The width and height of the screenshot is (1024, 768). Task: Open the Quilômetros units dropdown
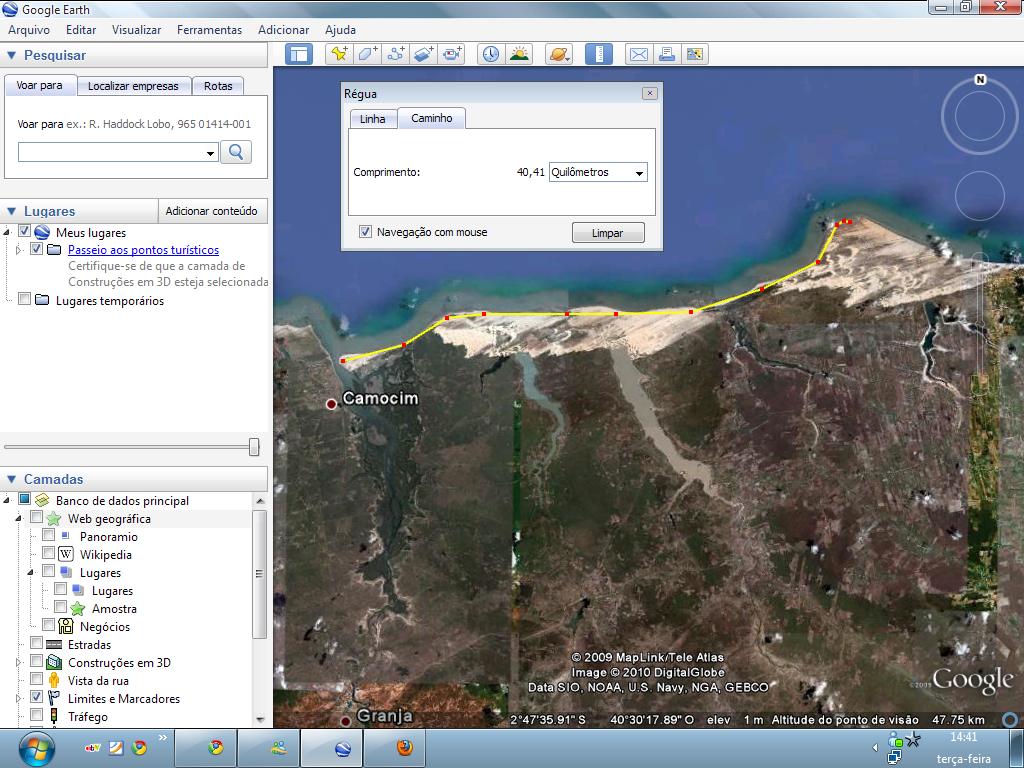click(598, 172)
